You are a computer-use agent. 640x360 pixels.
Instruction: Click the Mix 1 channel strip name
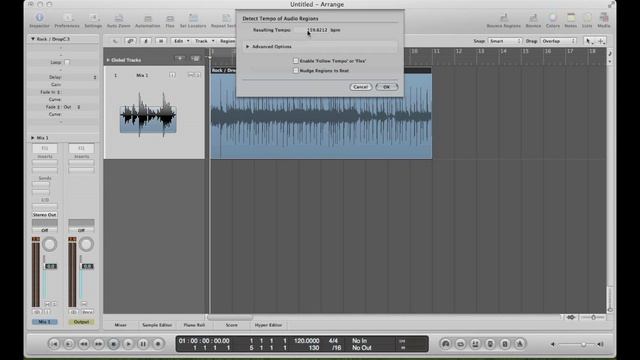[44, 322]
